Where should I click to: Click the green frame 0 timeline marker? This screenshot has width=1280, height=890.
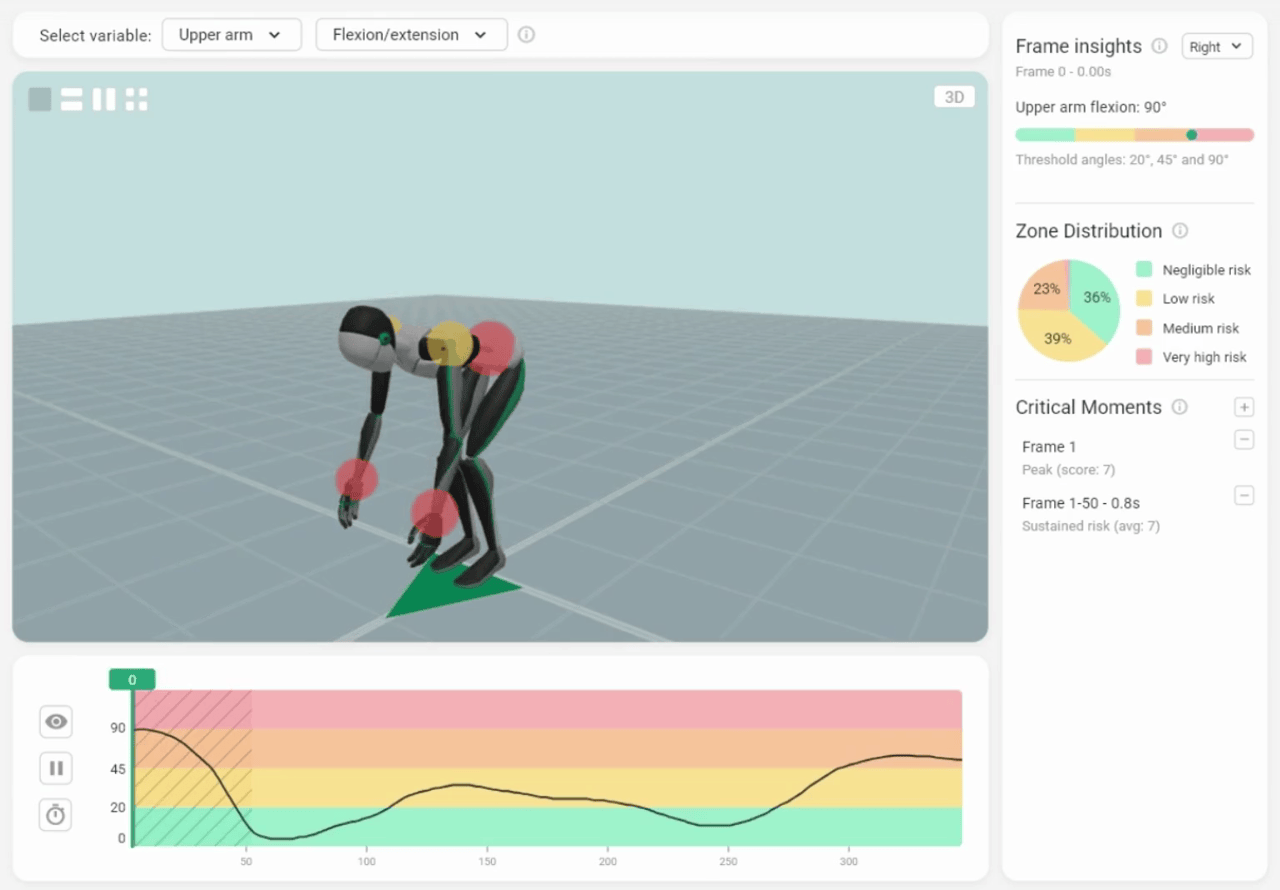coord(132,680)
